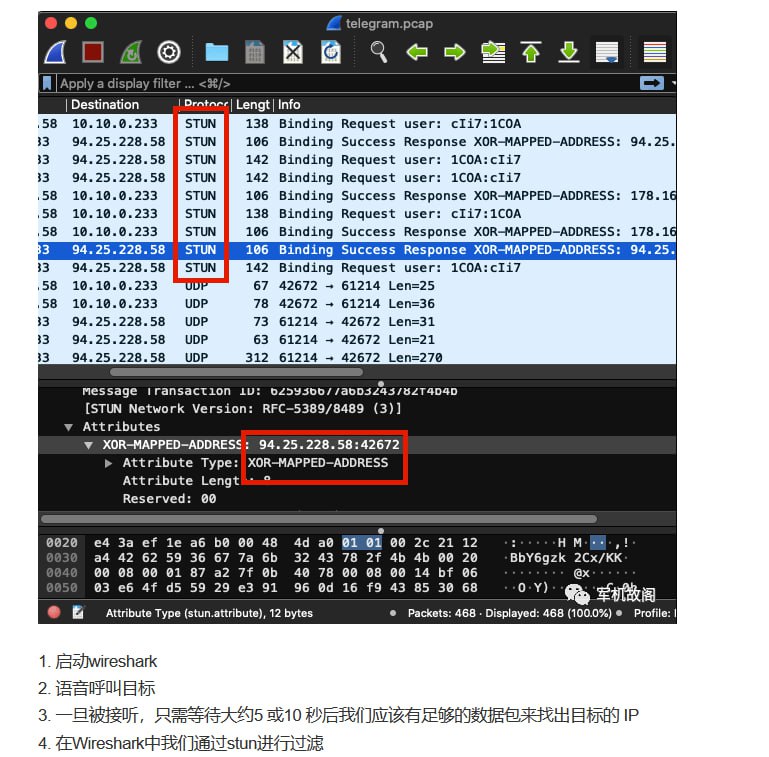Collapse the XOR-MAPPED-ADDRESS tree node

coord(88,445)
